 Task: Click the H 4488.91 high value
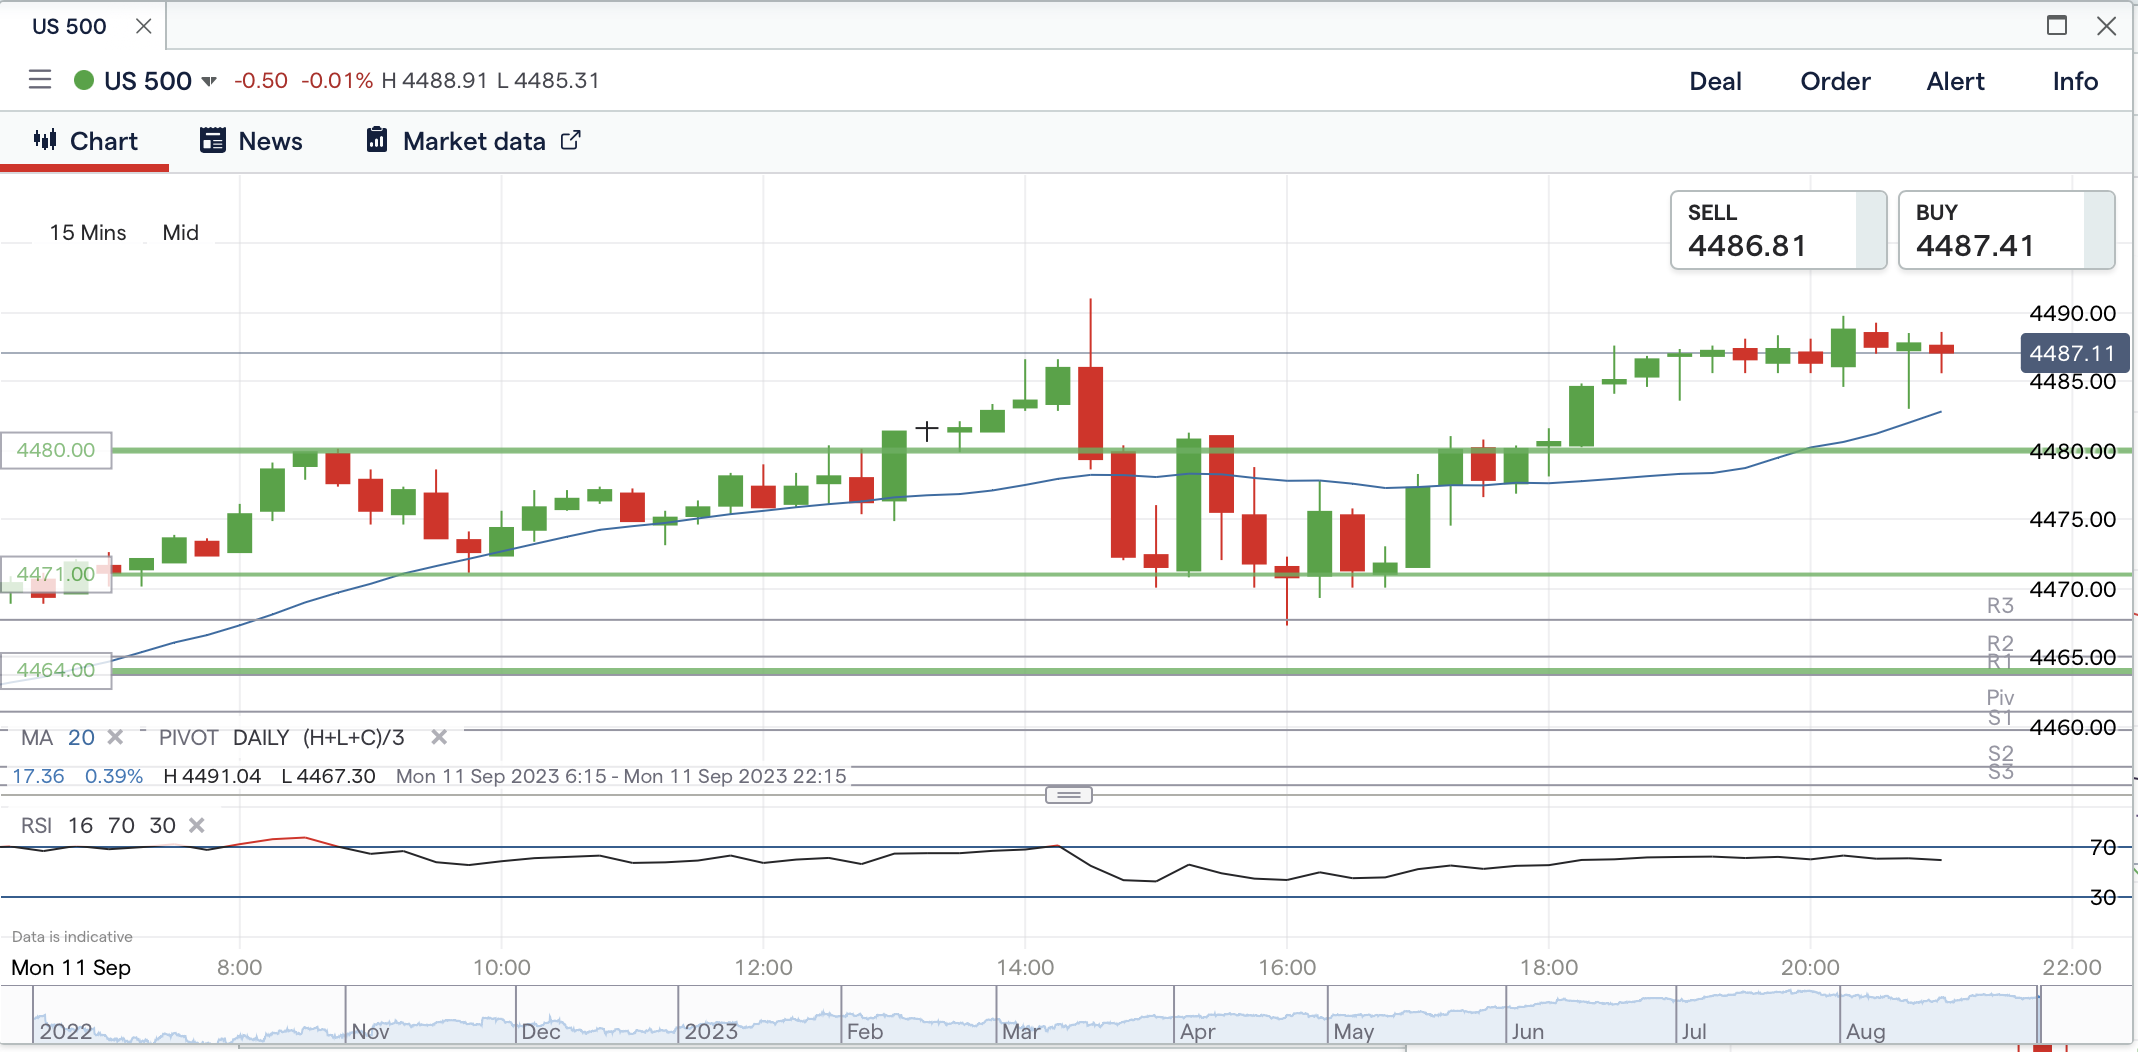pos(435,80)
